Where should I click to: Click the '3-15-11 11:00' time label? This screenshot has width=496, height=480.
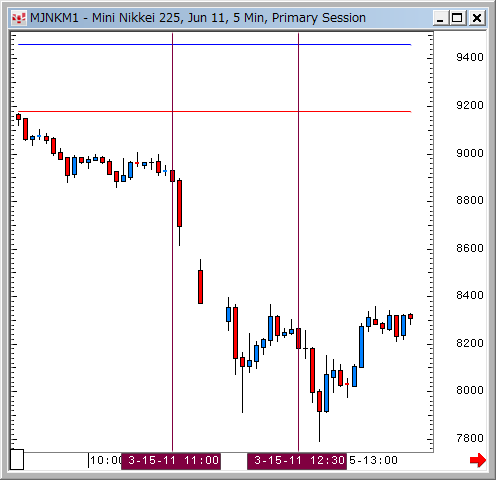pos(171,461)
